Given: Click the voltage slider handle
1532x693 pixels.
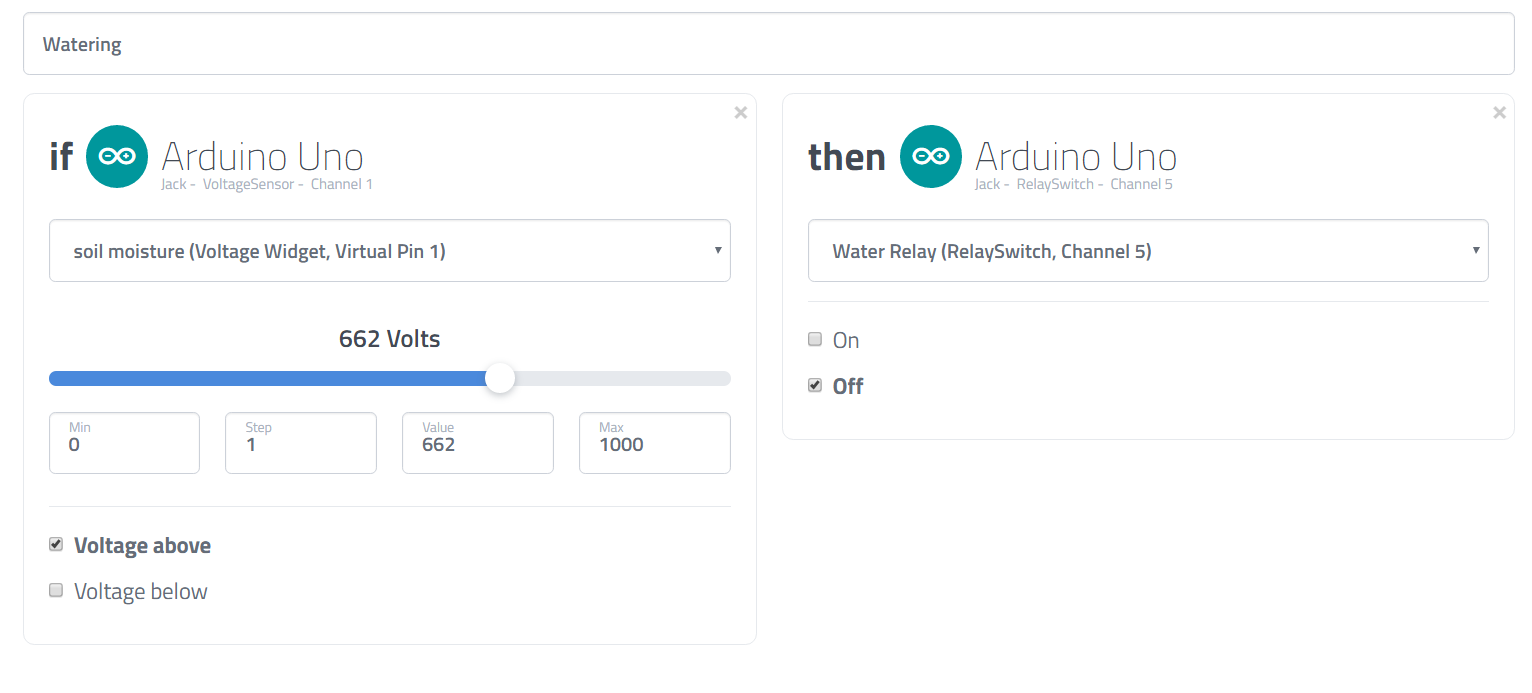Looking at the screenshot, I should (x=500, y=378).
